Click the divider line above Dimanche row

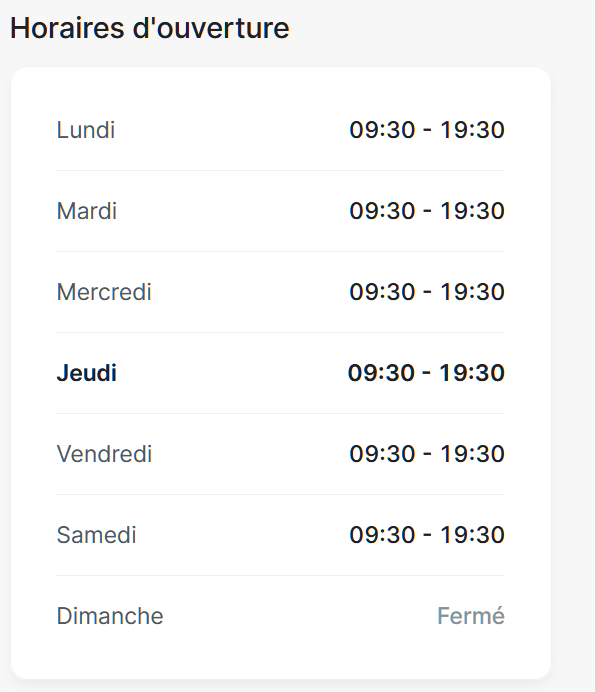click(x=280, y=575)
